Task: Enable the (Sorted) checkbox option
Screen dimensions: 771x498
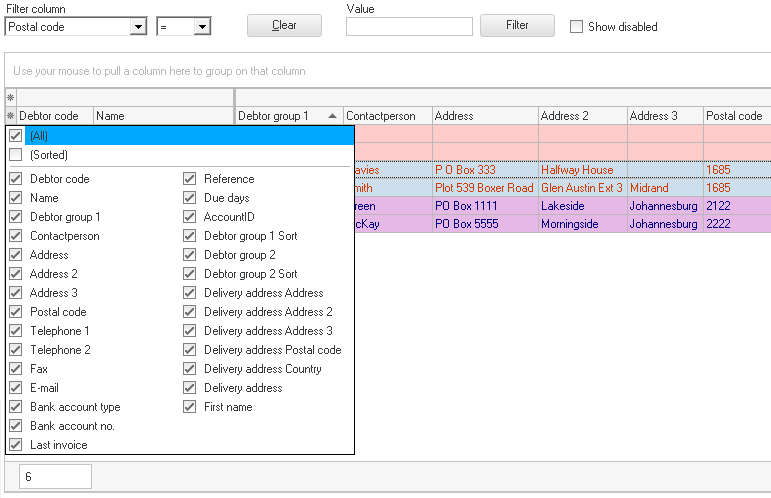Action: point(15,155)
